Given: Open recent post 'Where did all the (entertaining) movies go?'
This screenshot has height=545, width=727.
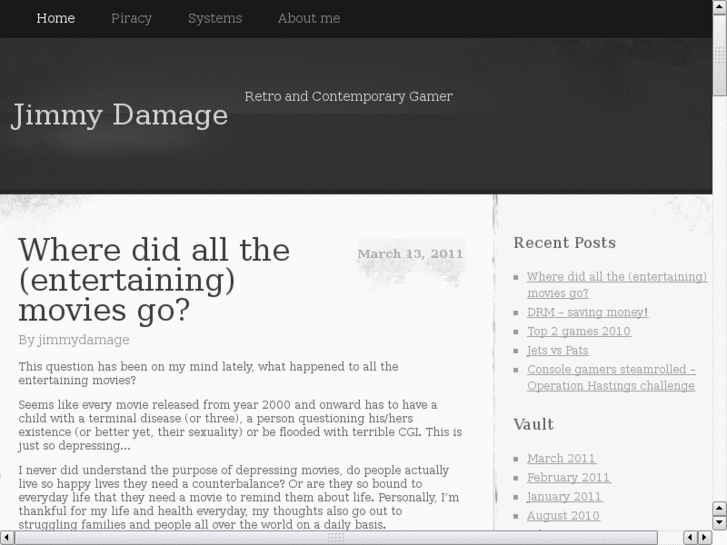Looking at the screenshot, I should 617,284.
